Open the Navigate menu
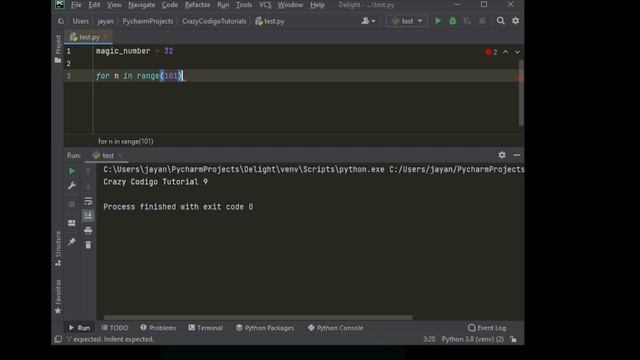Viewport: 640px width, 360px height. pos(141,5)
